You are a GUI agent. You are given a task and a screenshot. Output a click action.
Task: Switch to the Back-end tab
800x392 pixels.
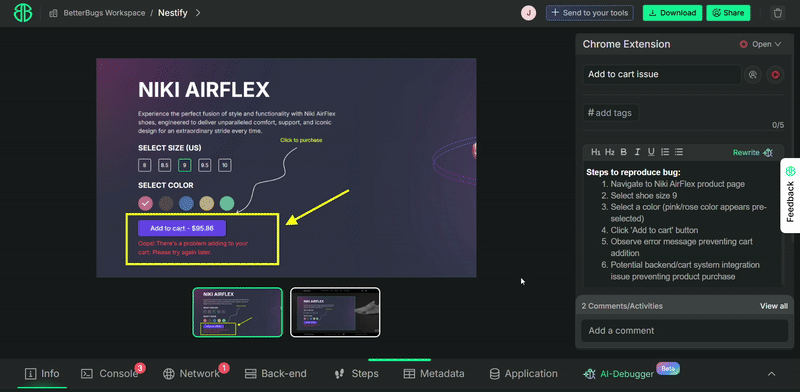coord(276,374)
